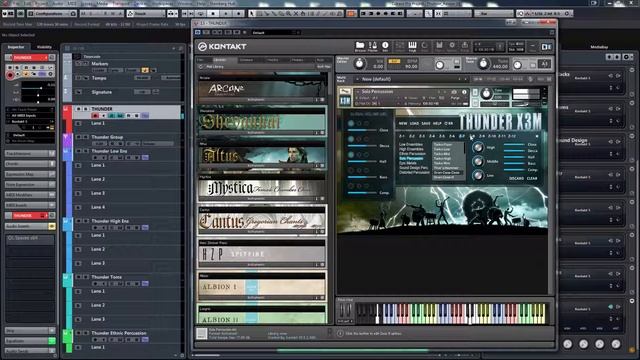Select the Shevannai library banner

coord(262,122)
